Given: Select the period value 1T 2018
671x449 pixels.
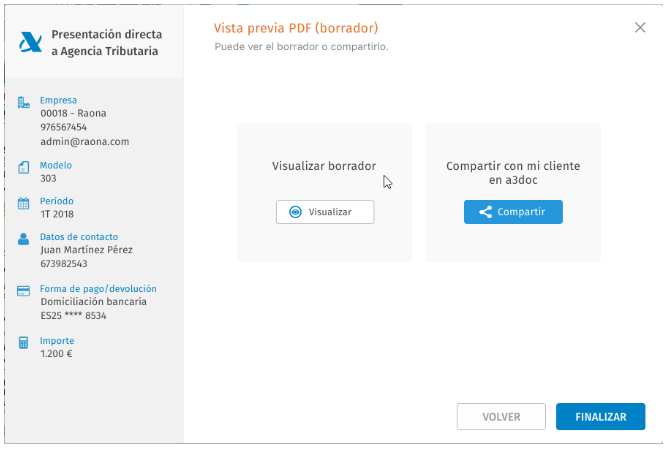Looking at the screenshot, I should point(57,214).
